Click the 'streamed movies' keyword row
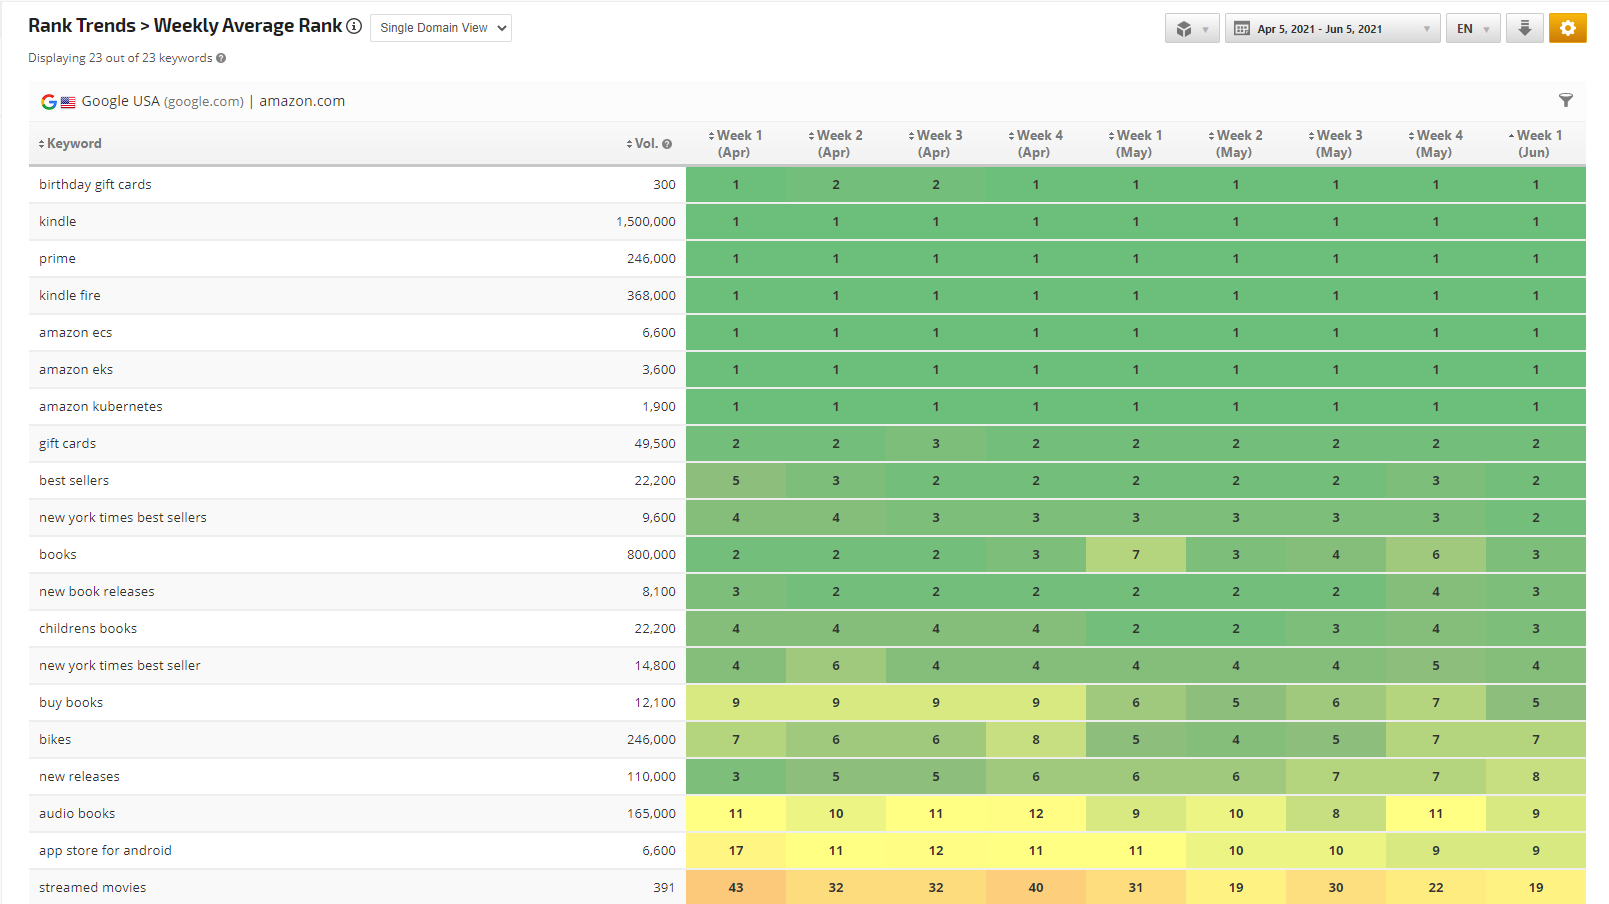This screenshot has height=904, width=1609. pos(92,887)
